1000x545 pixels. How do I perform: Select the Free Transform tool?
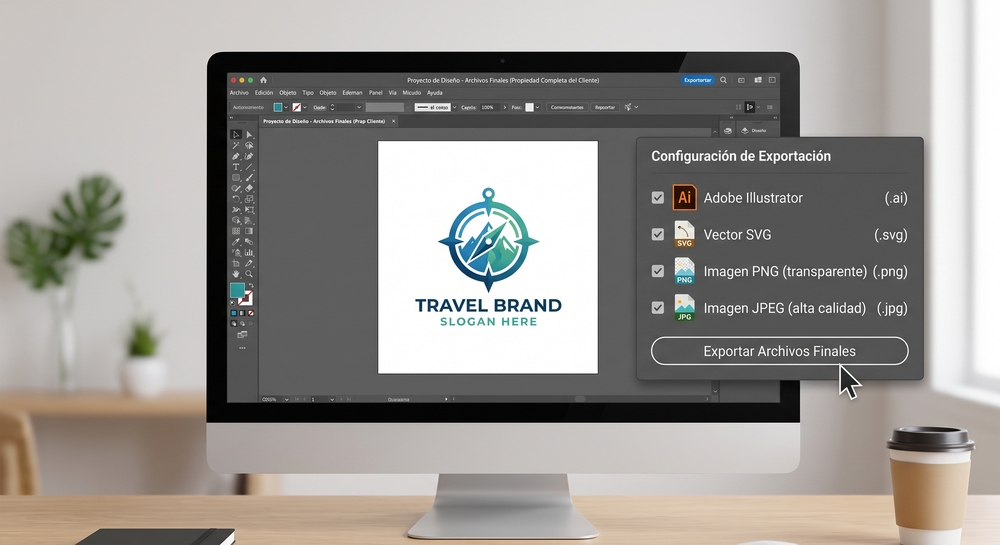(249, 209)
